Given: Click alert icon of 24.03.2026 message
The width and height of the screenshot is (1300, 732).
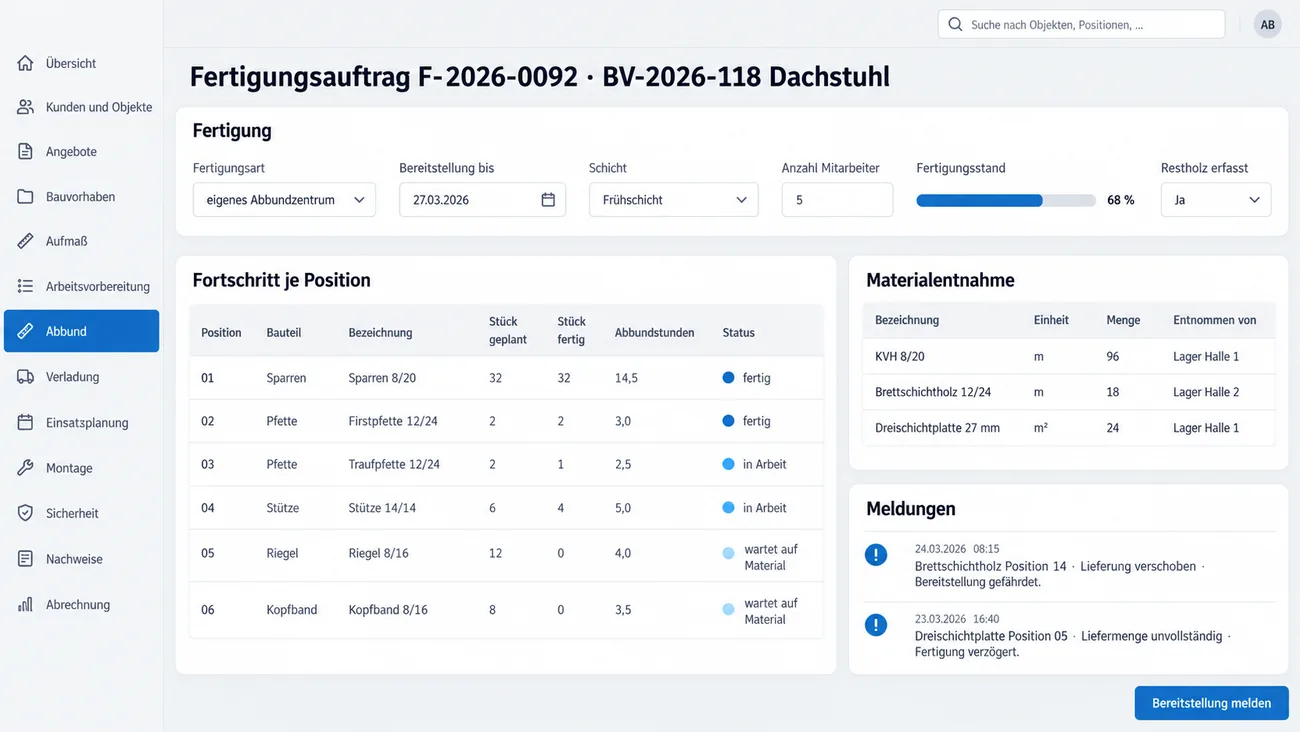Looking at the screenshot, I should pyautogui.click(x=876, y=554).
